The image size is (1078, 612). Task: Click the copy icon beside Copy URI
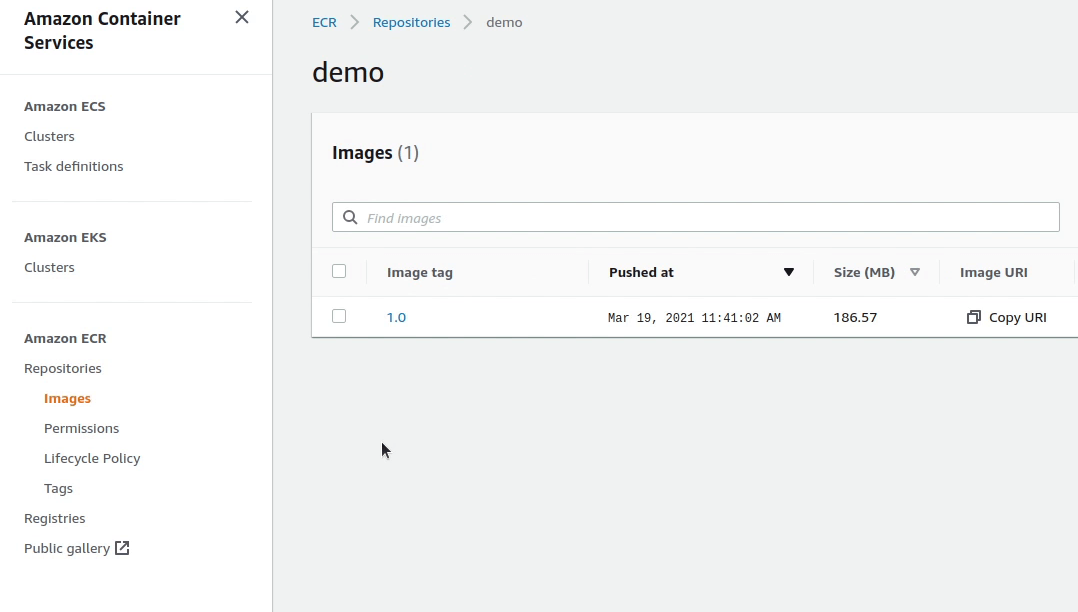[x=973, y=317]
